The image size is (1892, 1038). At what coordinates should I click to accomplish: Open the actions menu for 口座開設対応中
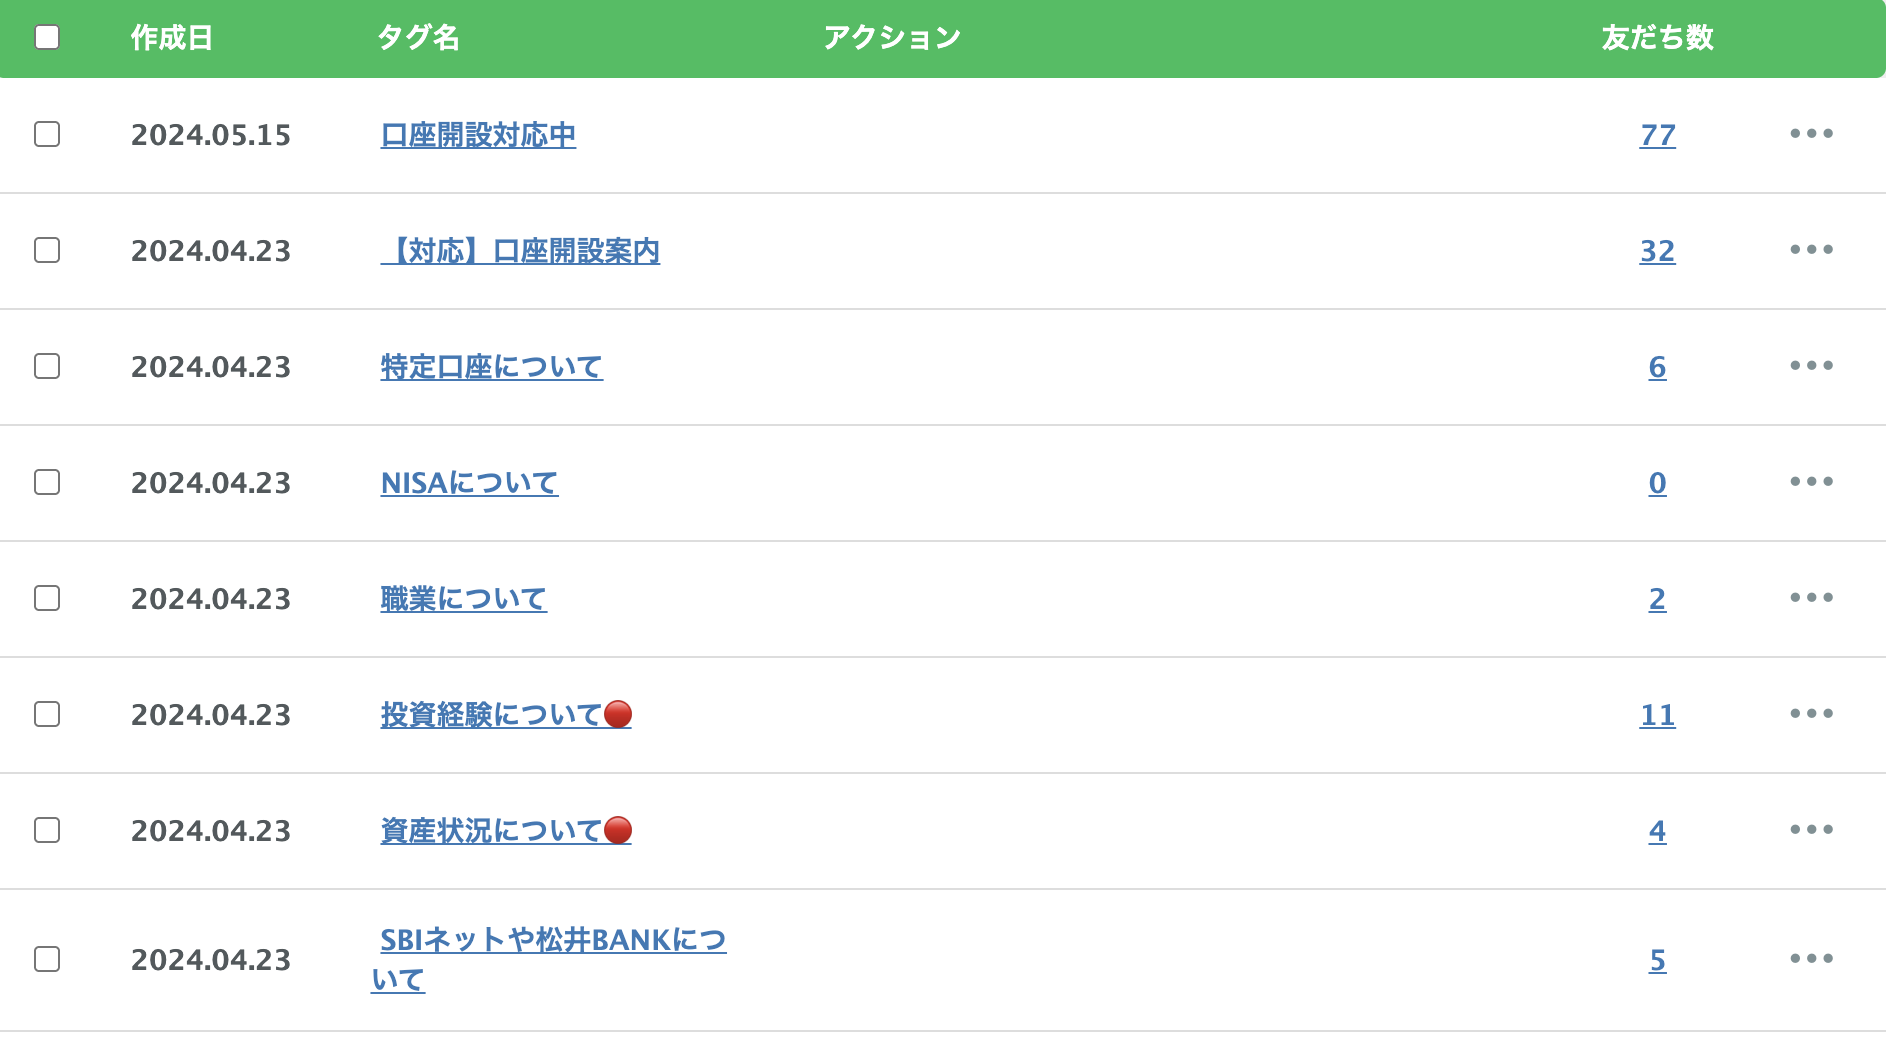1814,135
